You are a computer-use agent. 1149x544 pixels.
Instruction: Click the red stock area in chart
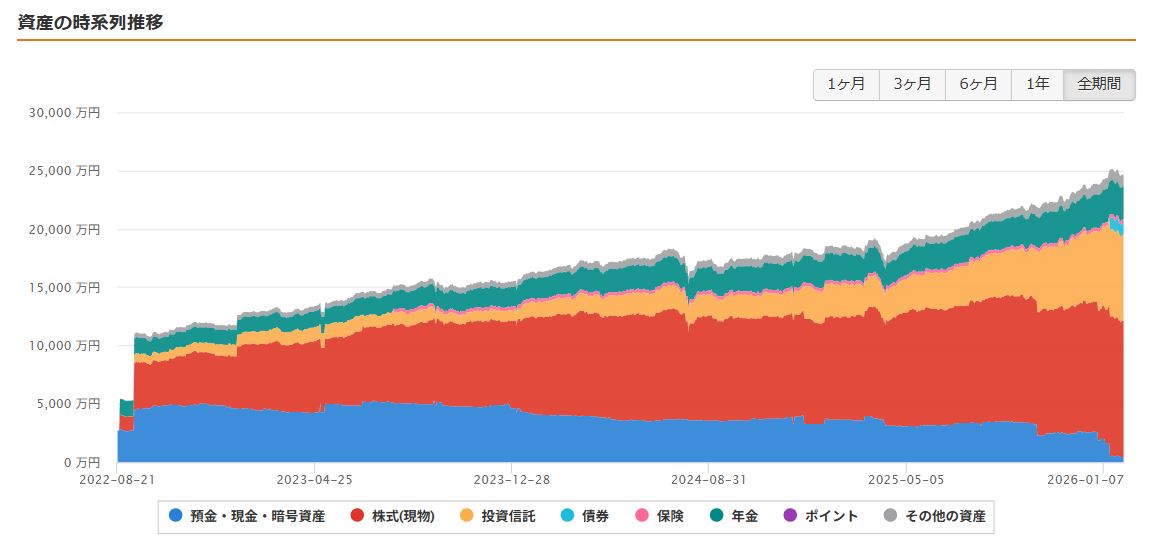[600, 370]
